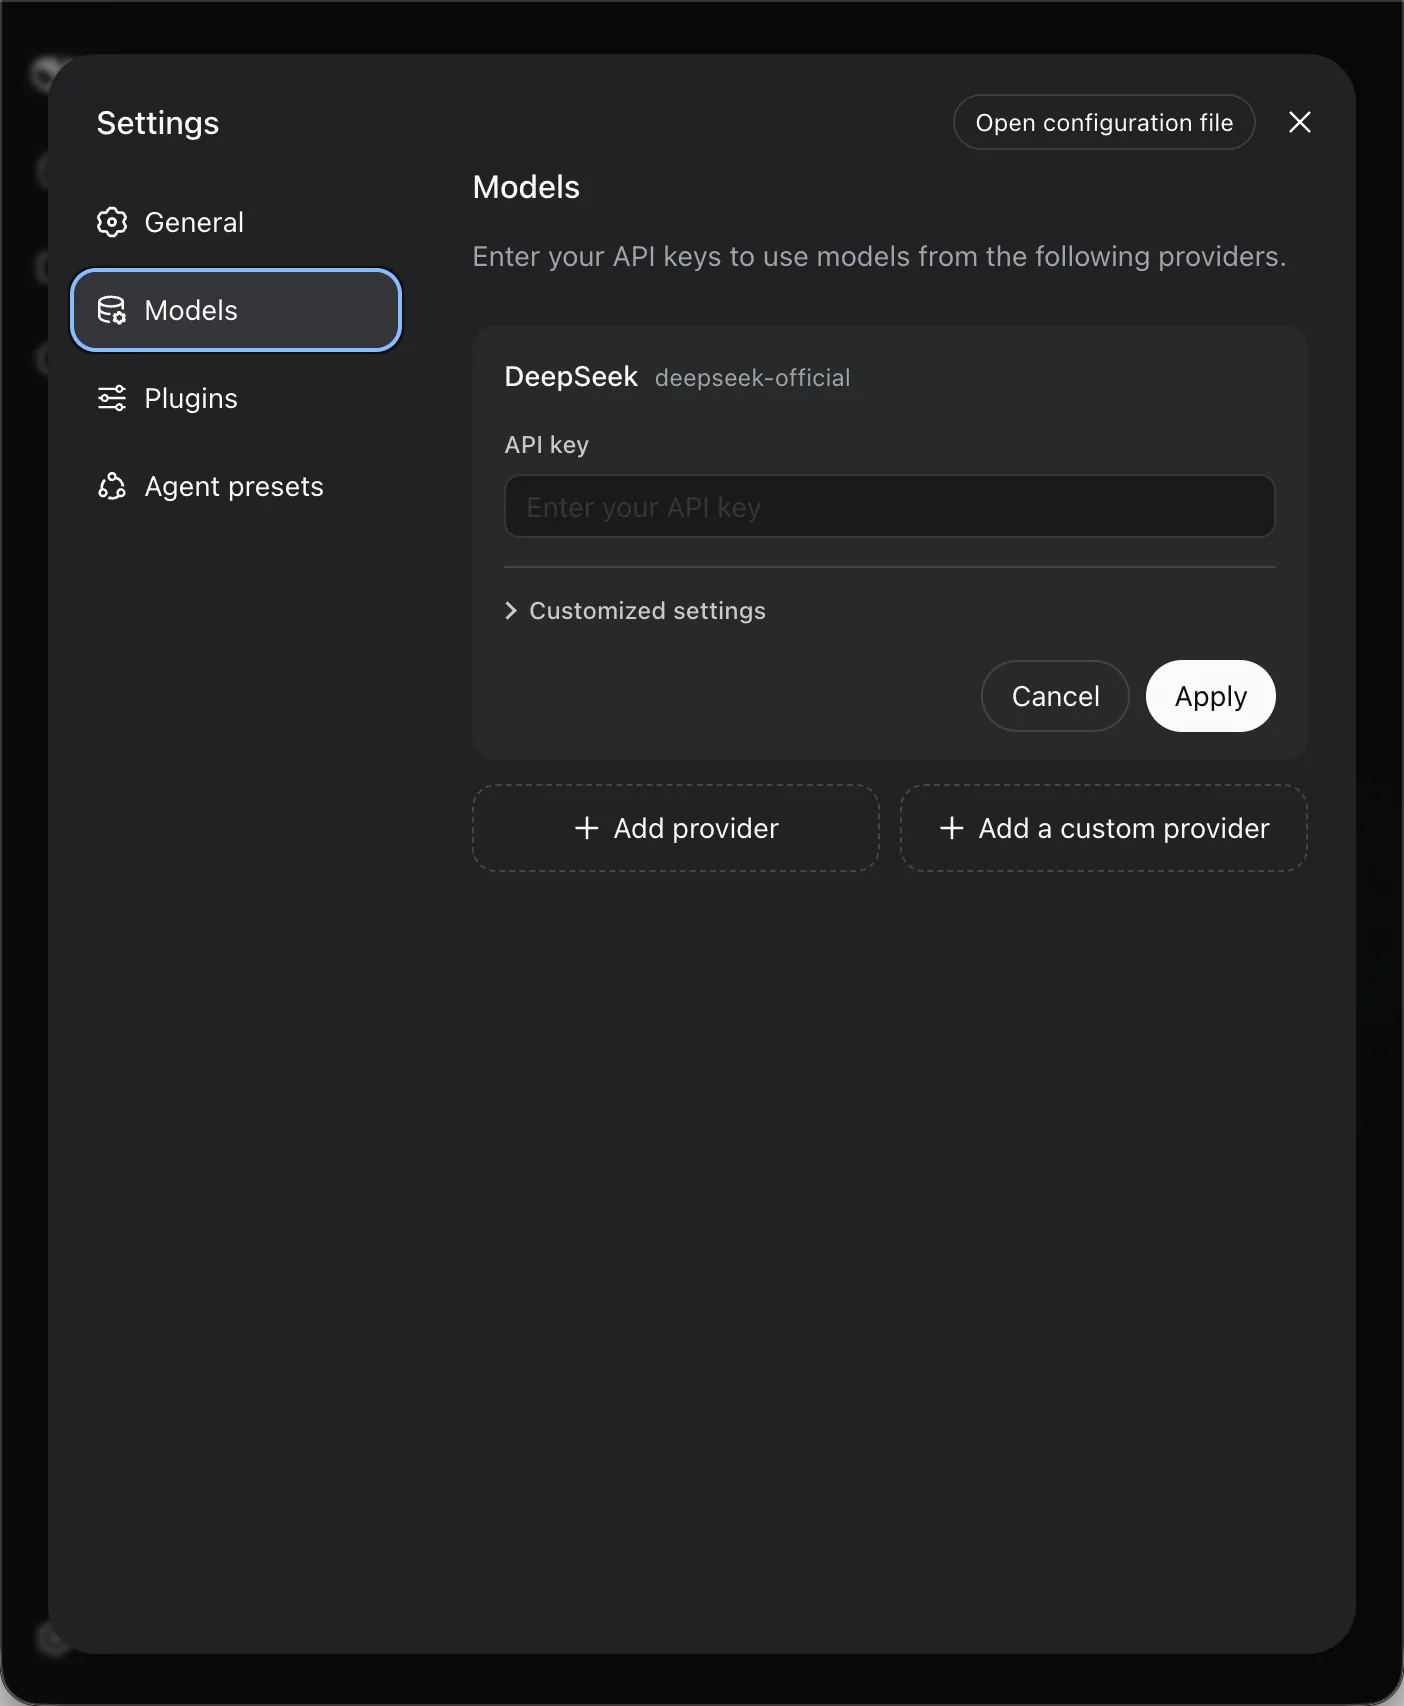Cancel the DeepSeek provider changes
This screenshot has width=1404, height=1706.
pos(1055,696)
